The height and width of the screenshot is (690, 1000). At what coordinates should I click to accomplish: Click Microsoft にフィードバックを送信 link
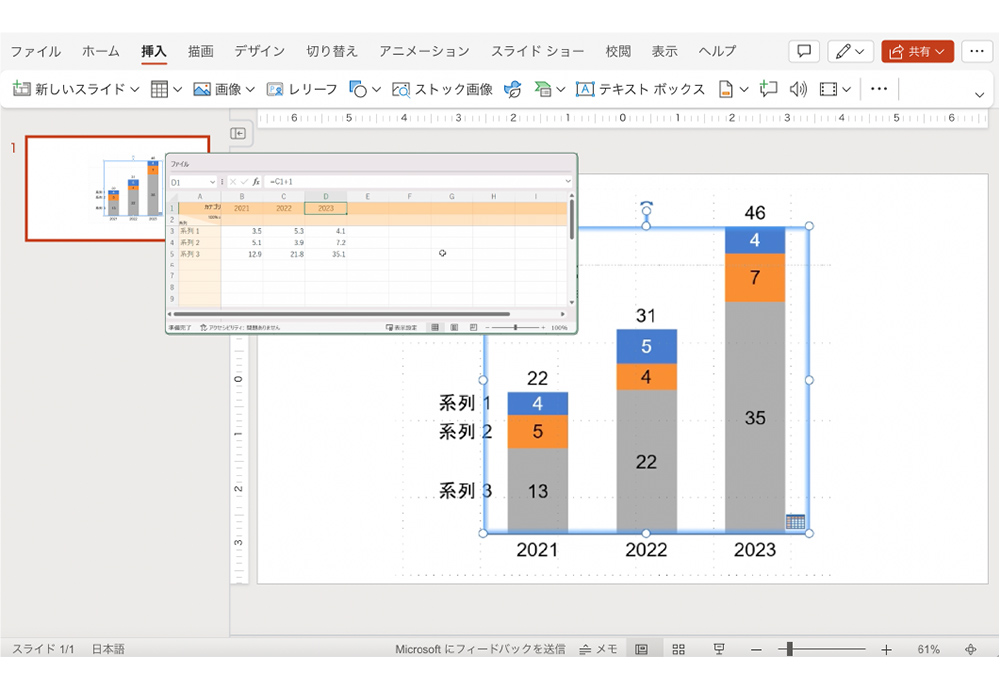(480, 649)
